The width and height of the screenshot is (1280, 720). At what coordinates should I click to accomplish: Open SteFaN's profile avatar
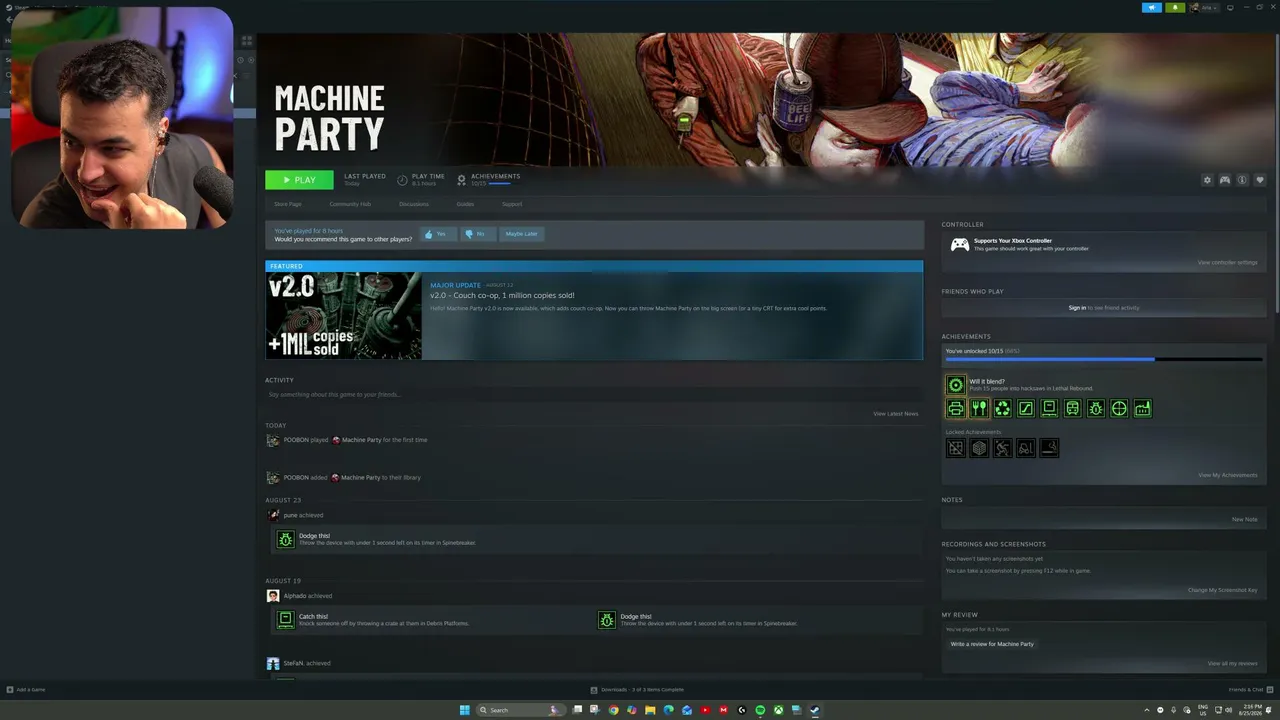(x=273, y=663)
